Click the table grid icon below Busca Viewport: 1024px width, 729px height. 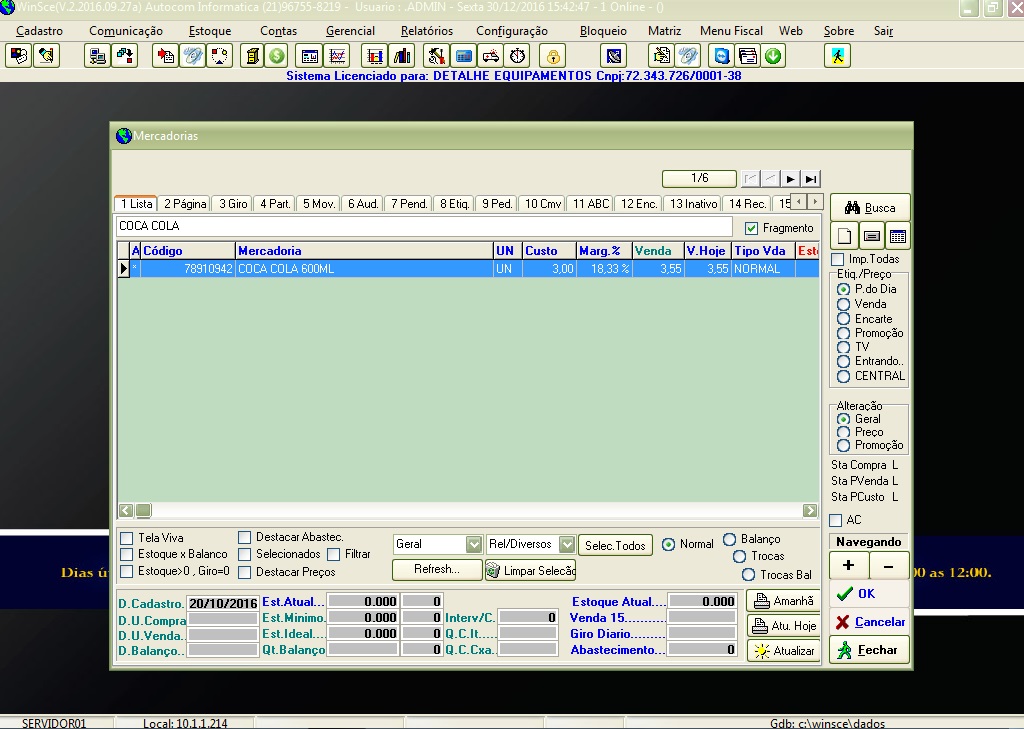pyautogui.click(x=898, y=236)
